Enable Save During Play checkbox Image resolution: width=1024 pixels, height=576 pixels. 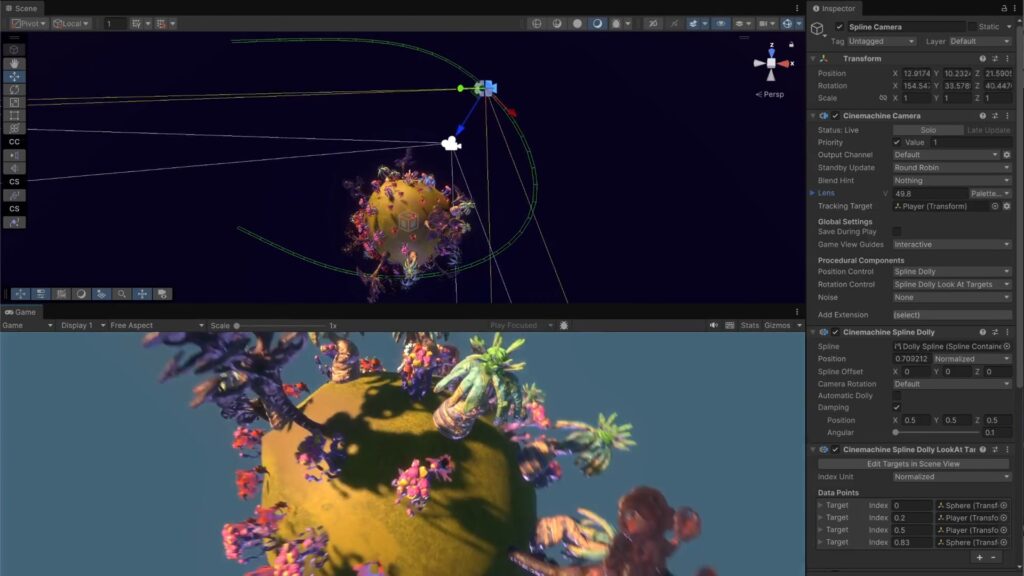click(x=897, y=232)
